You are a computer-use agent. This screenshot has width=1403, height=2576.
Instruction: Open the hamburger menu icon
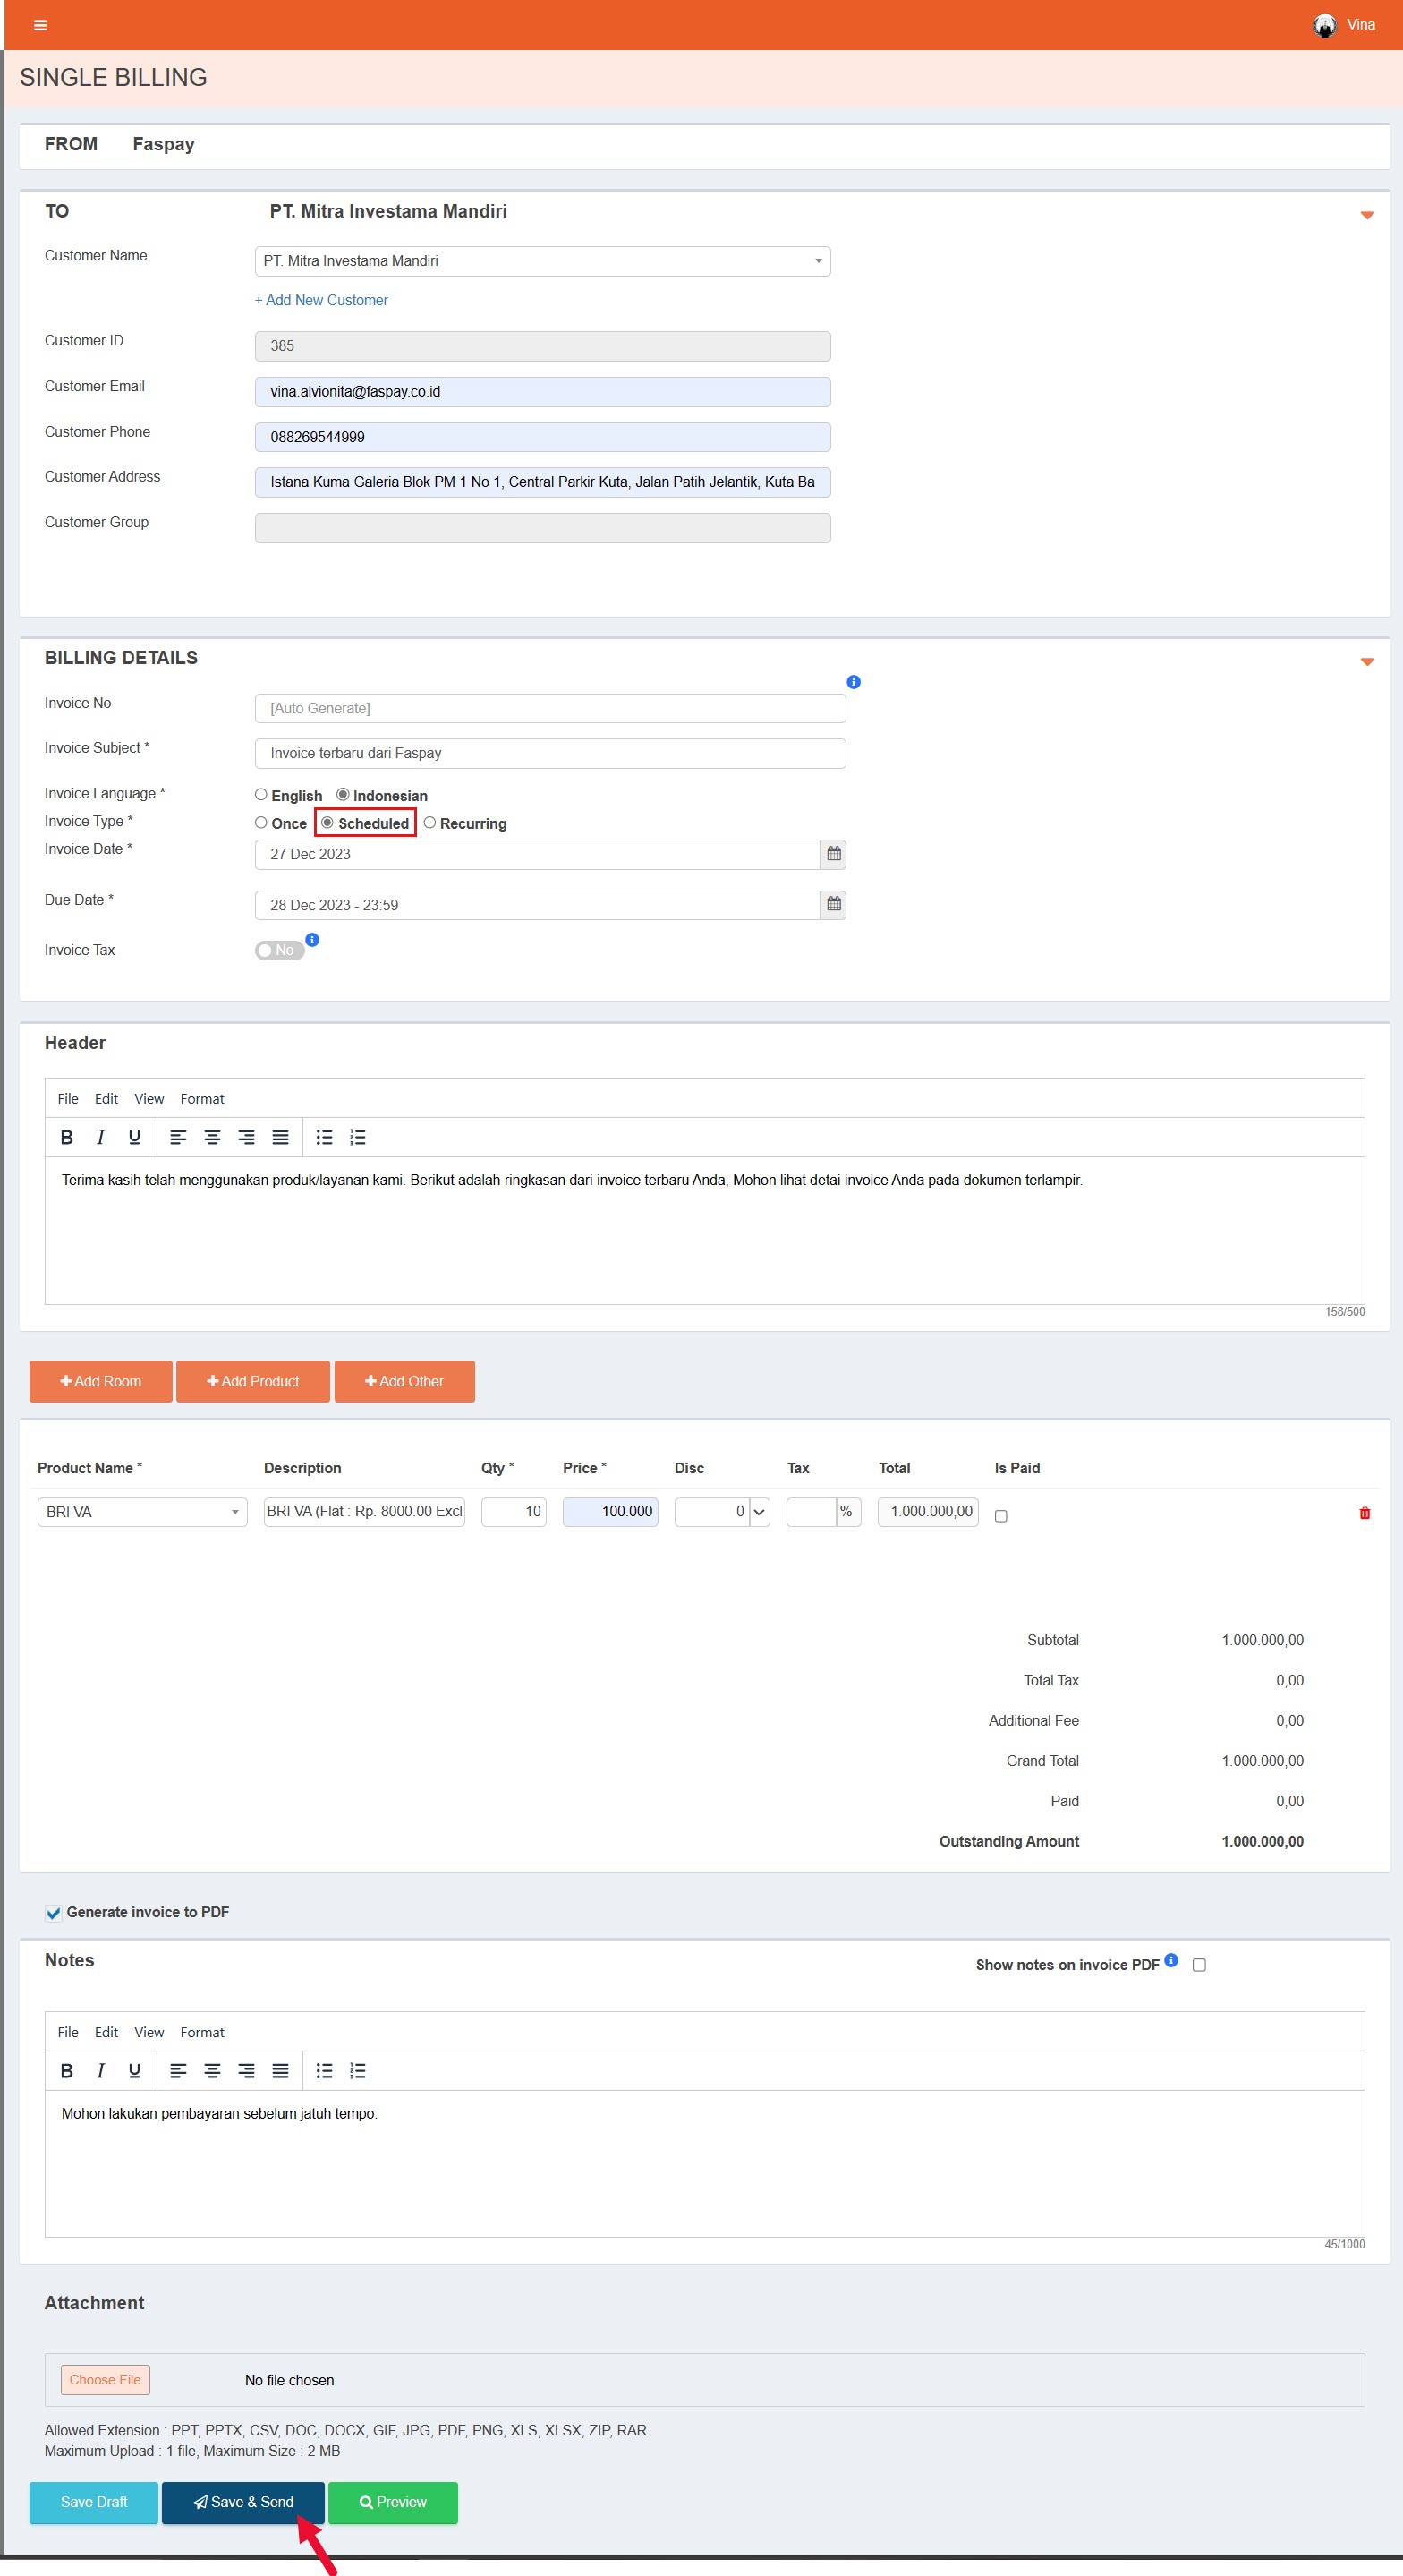(x=40, y=25)
